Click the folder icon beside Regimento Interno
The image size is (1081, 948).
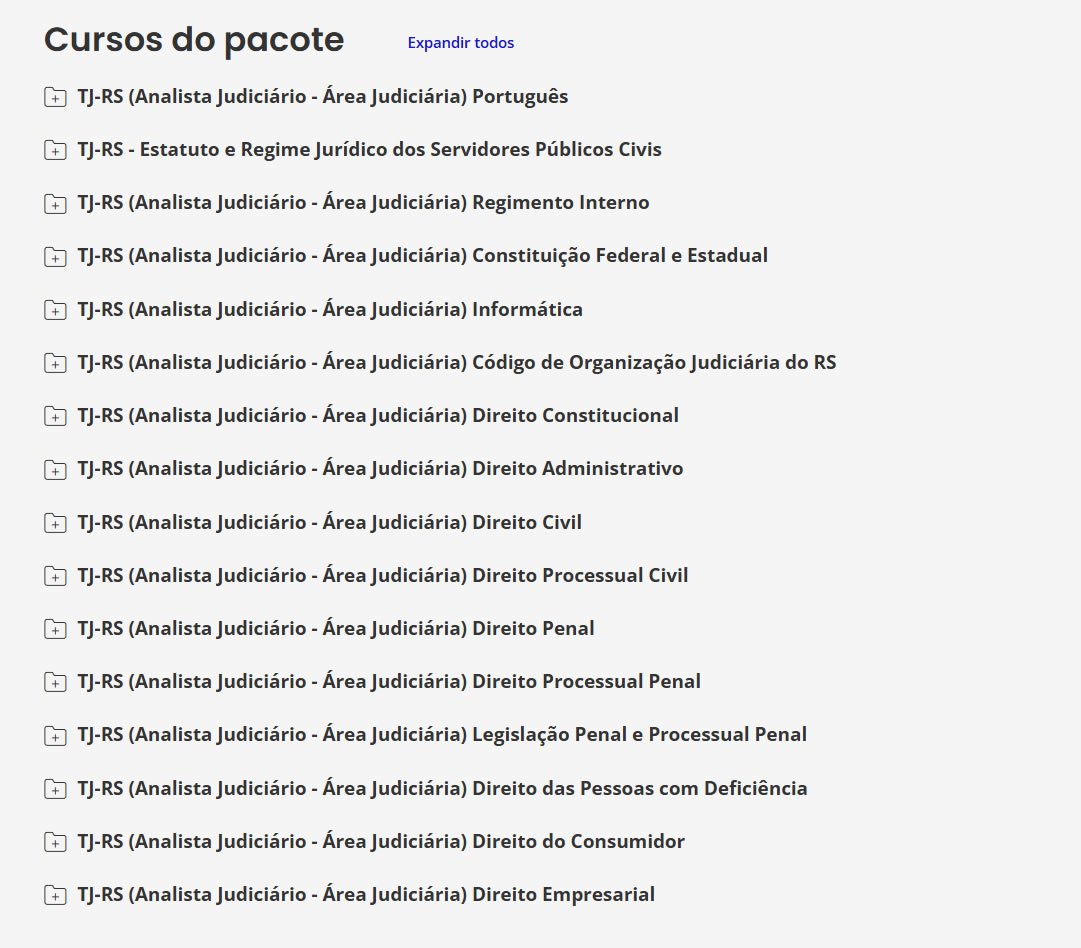[55, 203]
